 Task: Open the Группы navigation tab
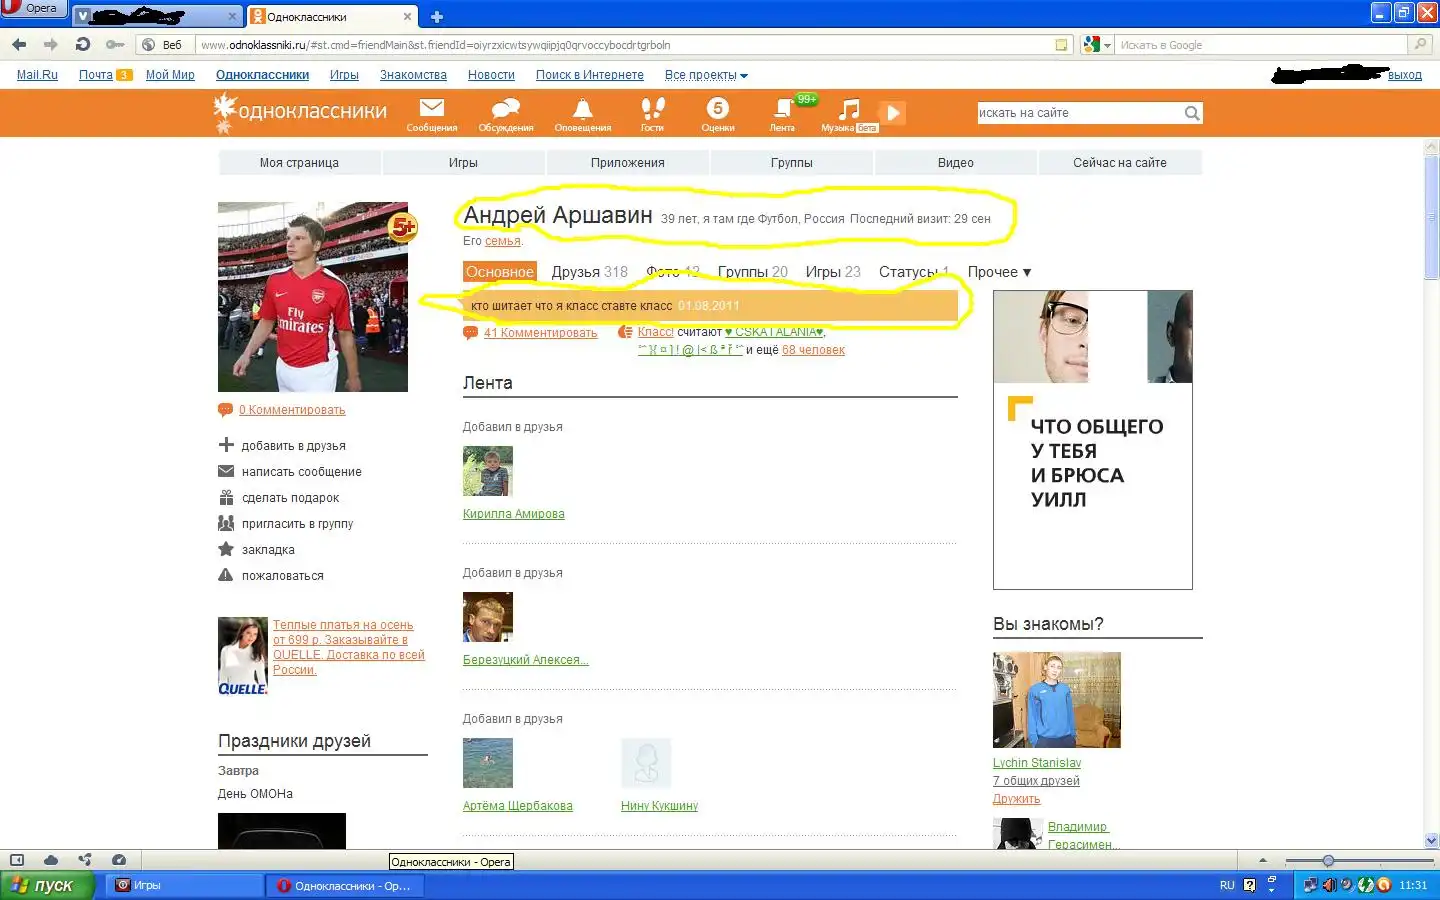pyautogui.click(x=791, y=163)
